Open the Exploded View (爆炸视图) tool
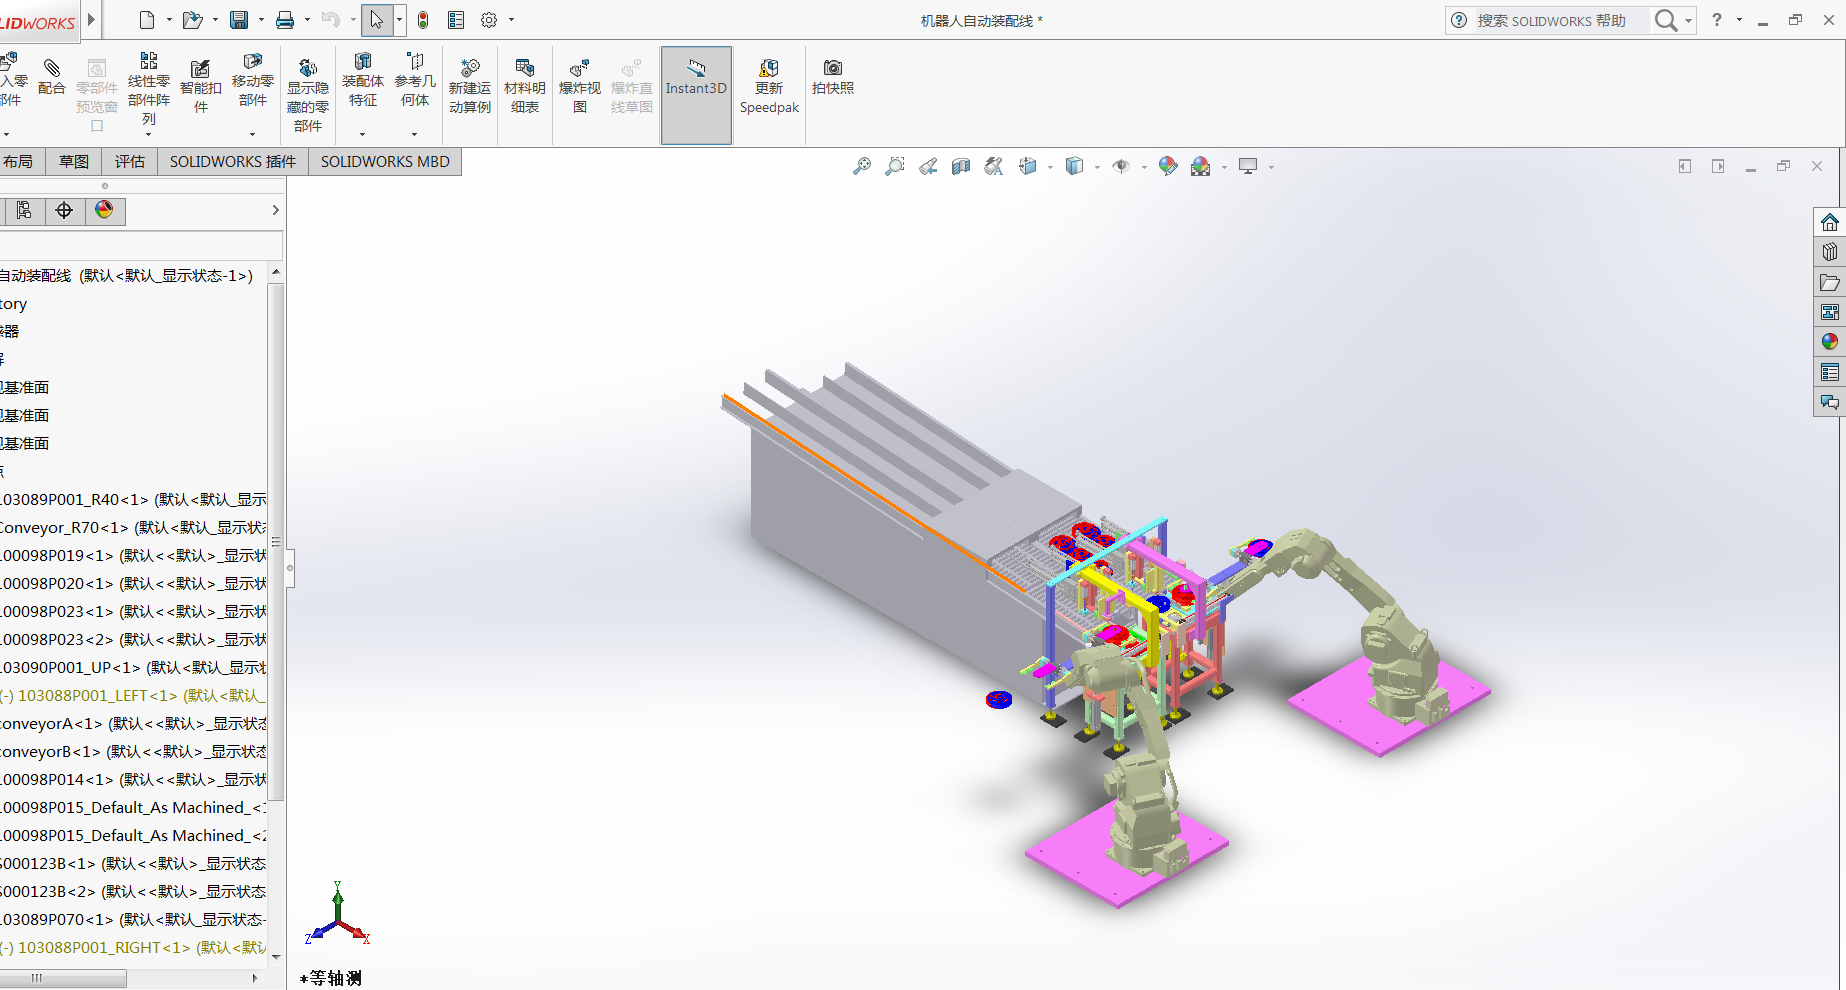1846x990 pixels. click(x=579, y=86)
